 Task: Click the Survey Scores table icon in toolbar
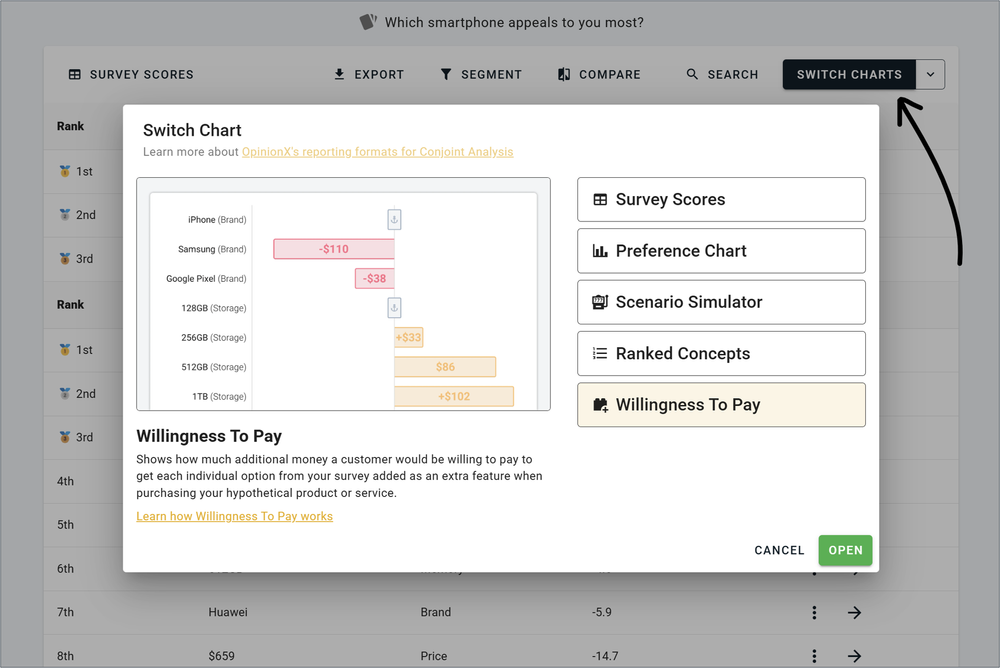pos(75,75)
